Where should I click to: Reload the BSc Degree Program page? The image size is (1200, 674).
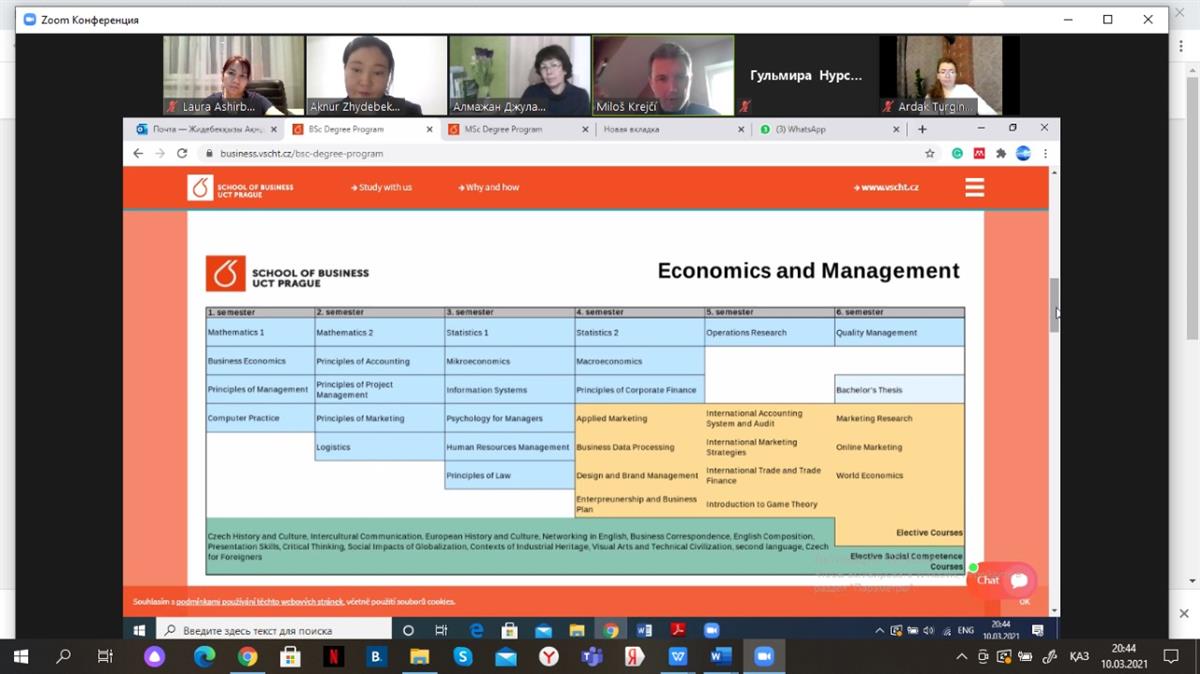[182, 154]
